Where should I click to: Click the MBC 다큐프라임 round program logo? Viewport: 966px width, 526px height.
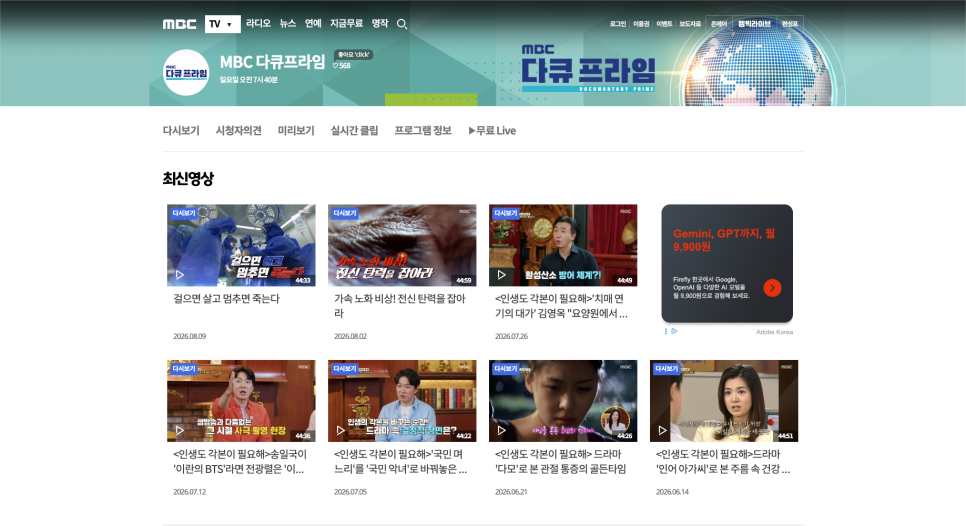(x=186, y=73)
